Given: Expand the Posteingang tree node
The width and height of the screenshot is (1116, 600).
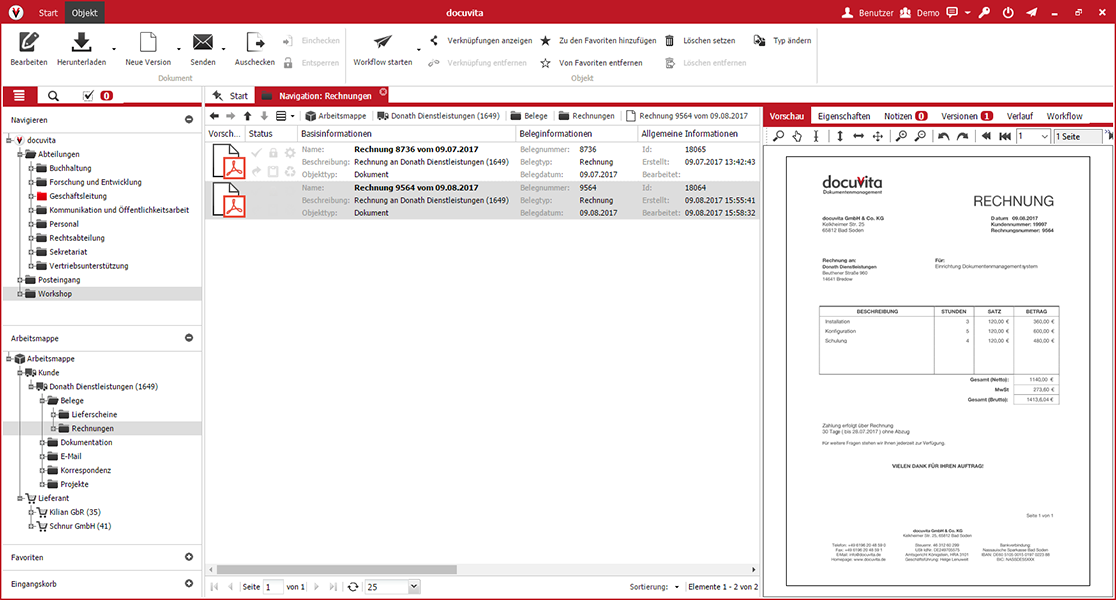Looking at the screenshot, I should [20, 280].
